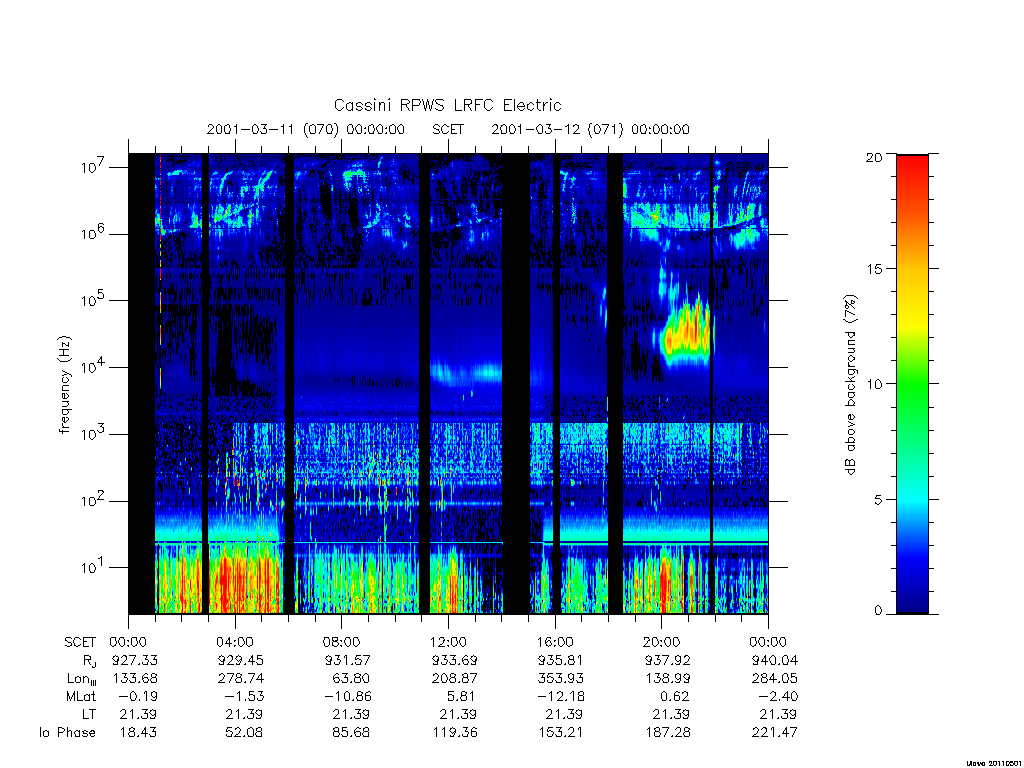The width and height of the screenshot is (1024, 768).
Task: Click Io Phase value "187.28"
Action: pos(667,733)
